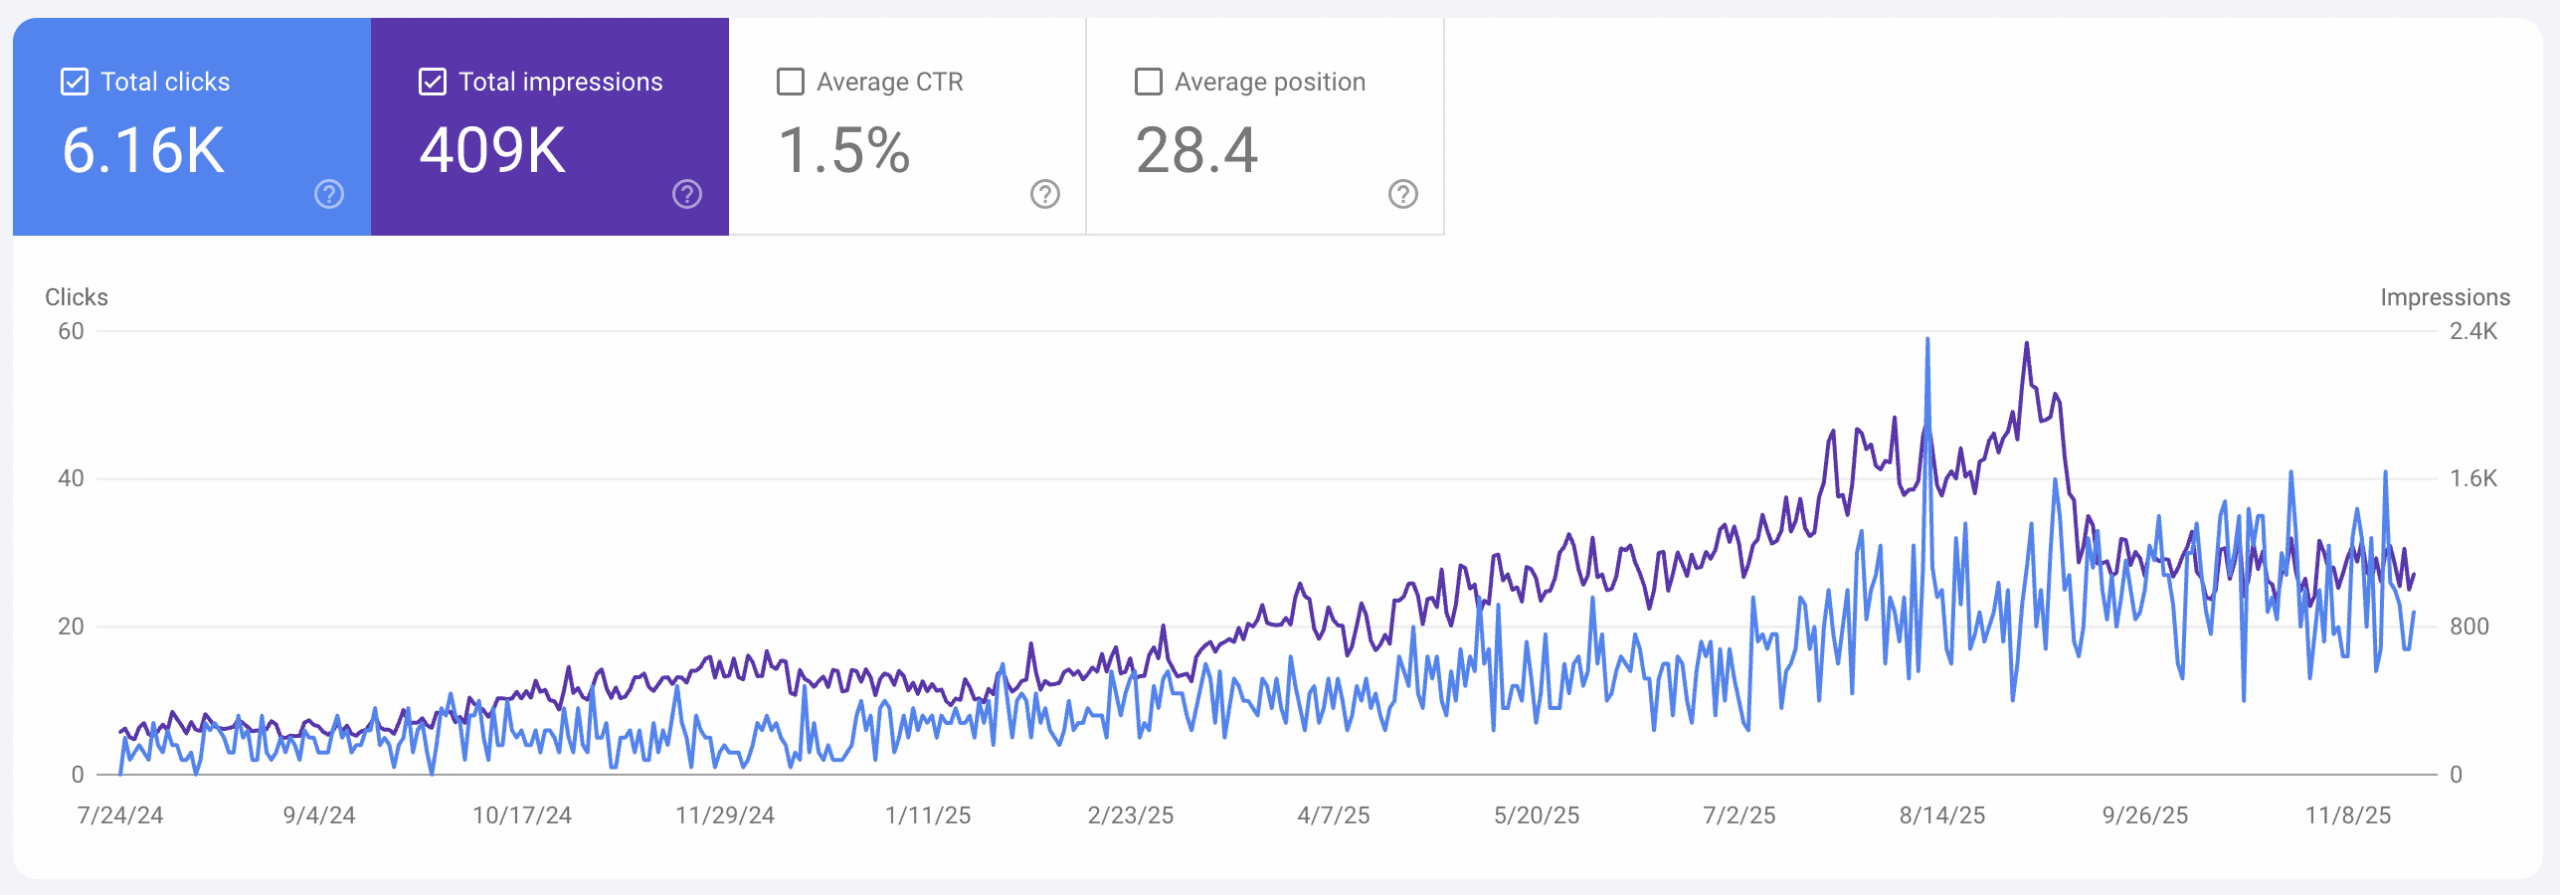This screenshot has height=895, width=2560.
Task: Click the Impressions axis title
Action: 2444,297
